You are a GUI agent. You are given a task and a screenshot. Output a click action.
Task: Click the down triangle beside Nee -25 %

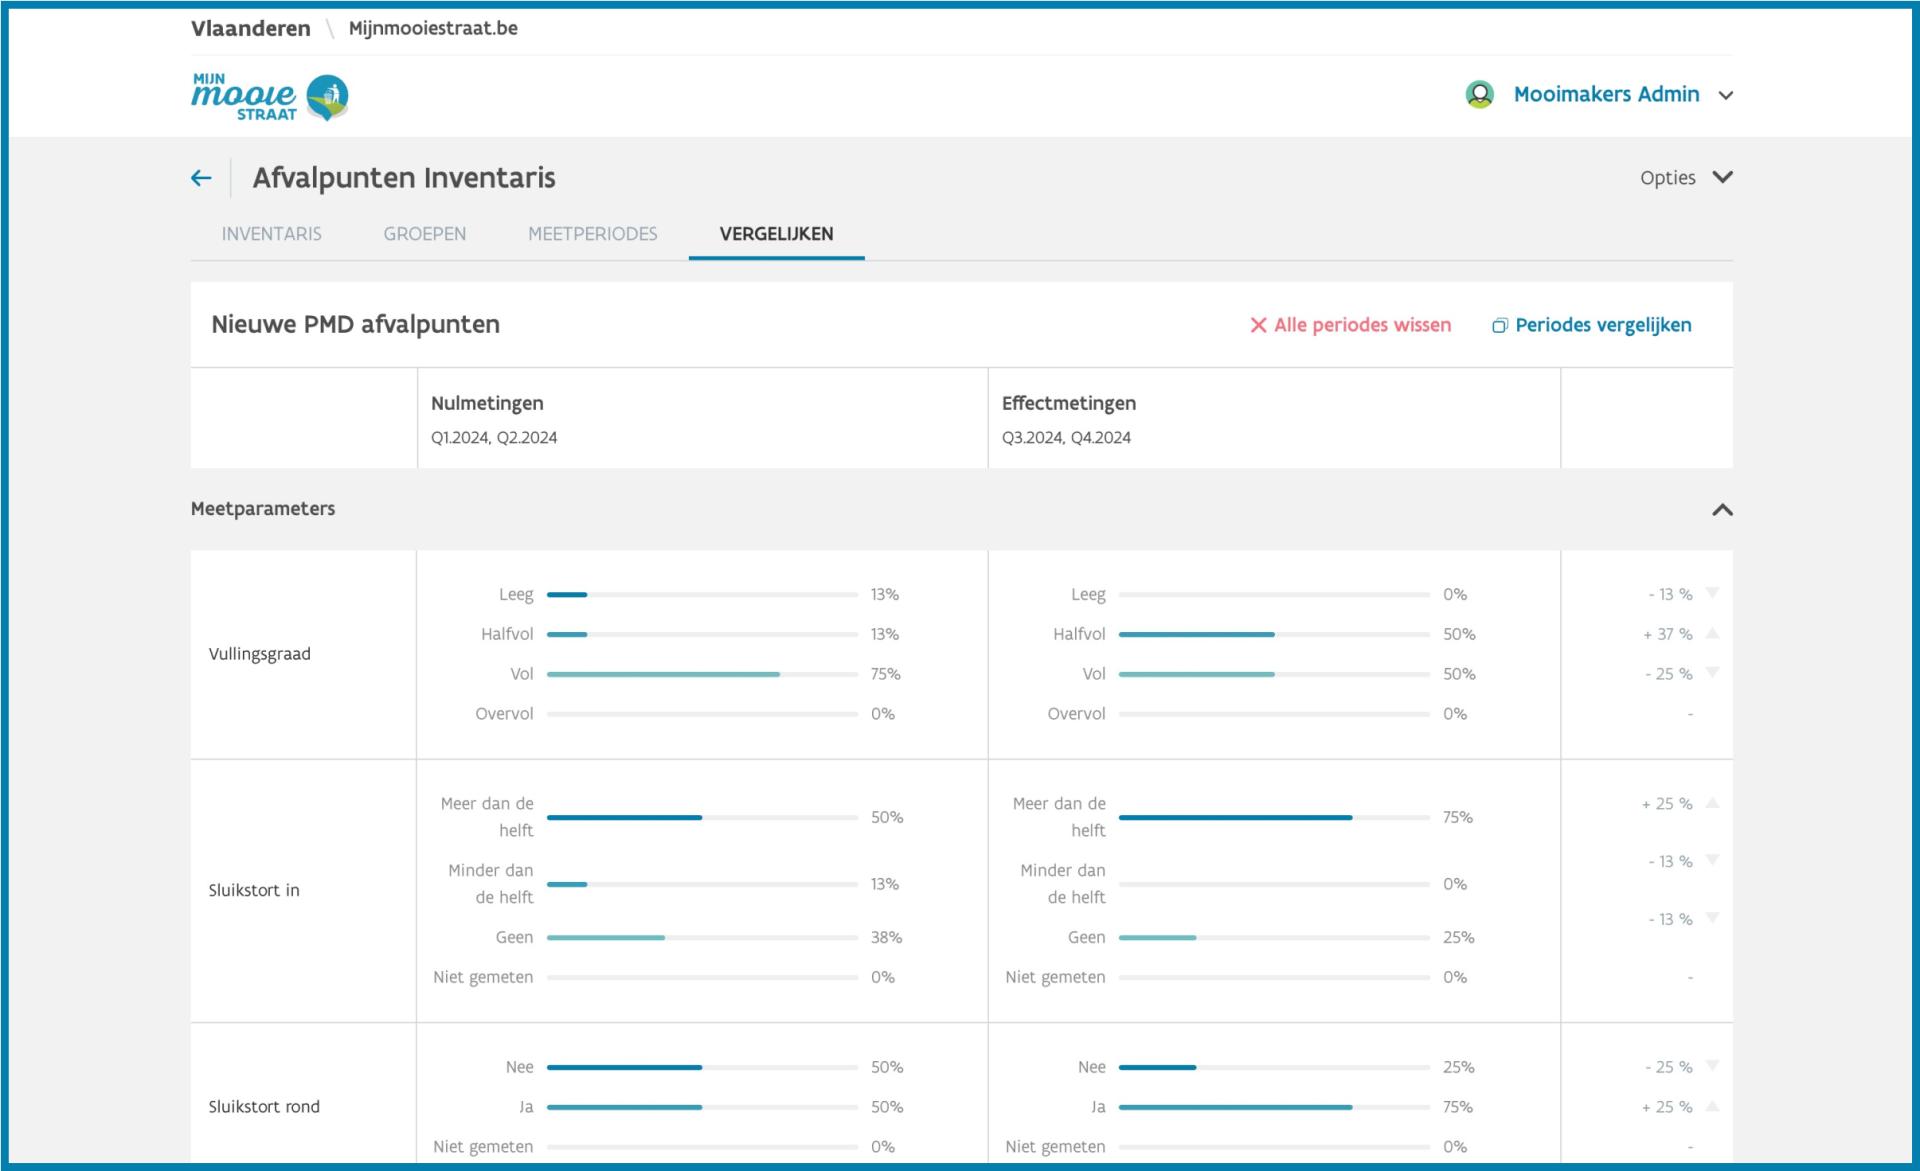tap(1712, 1066)
